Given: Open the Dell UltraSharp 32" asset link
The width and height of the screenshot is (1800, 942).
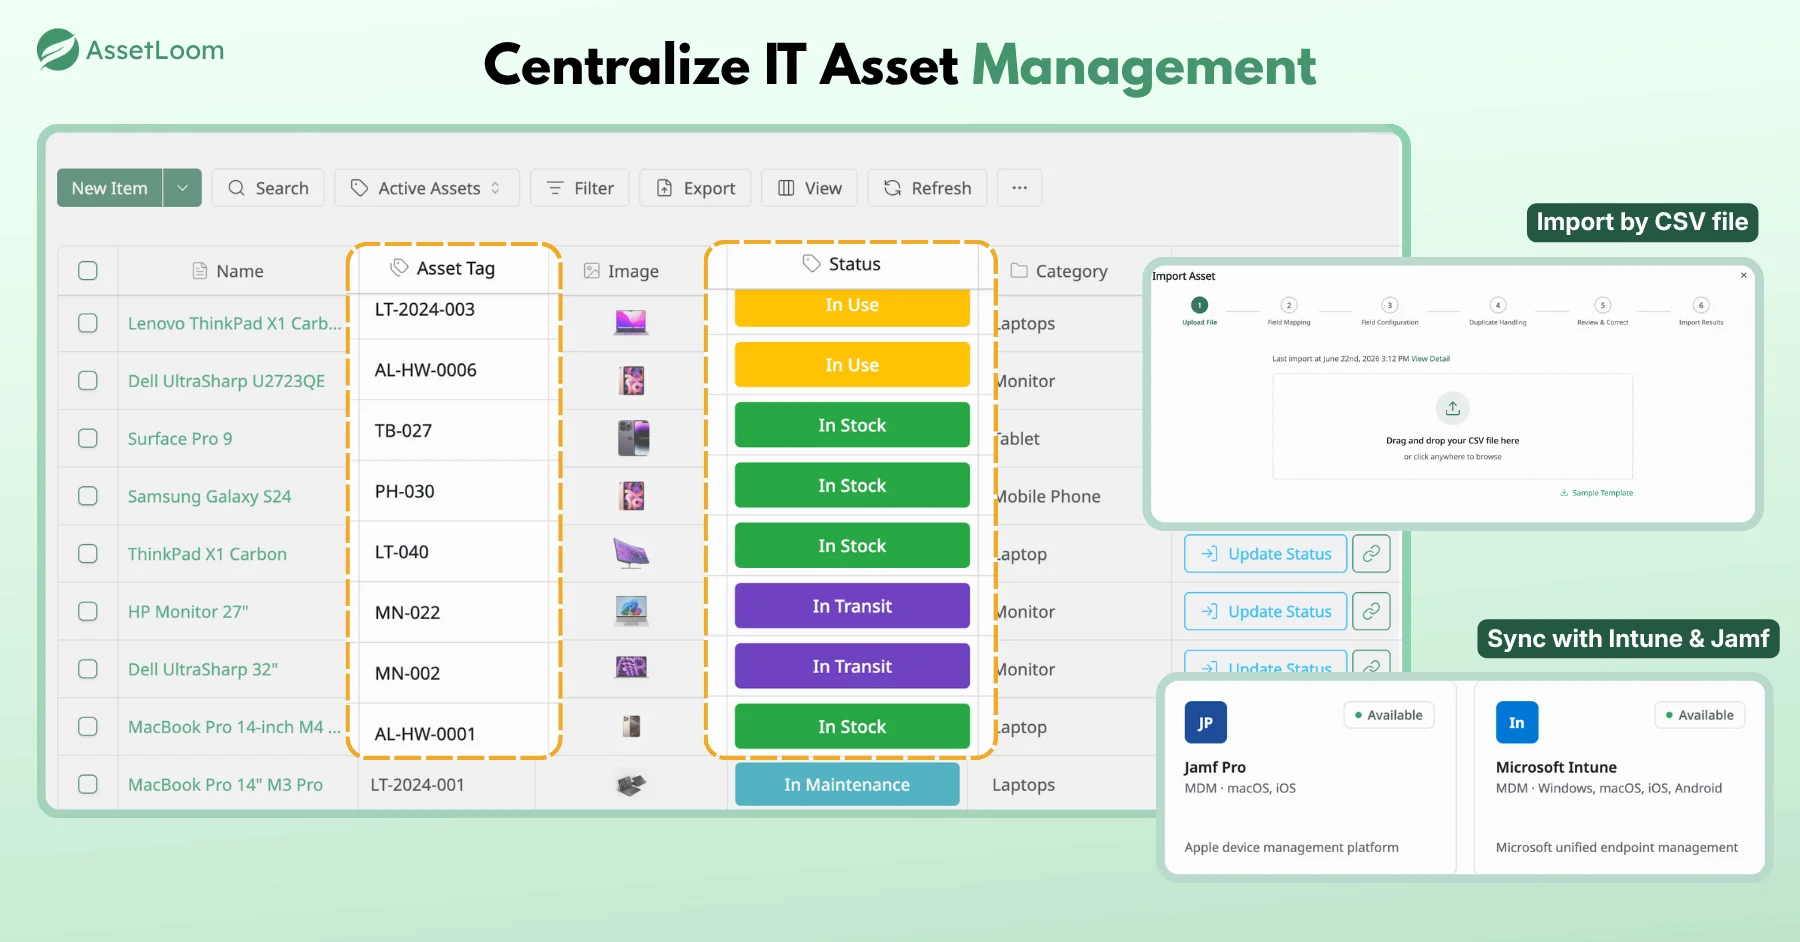Looking at the screenshot, I should (x=203, y=669).
